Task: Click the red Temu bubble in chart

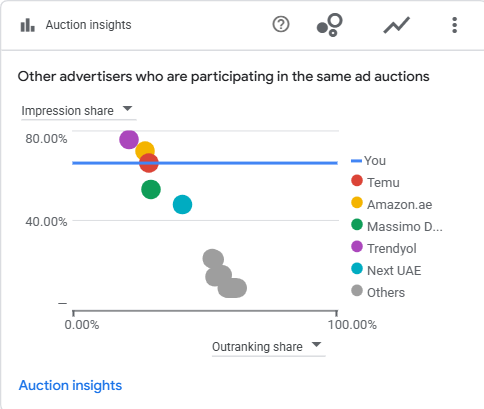Action: [x=149, y=163]
